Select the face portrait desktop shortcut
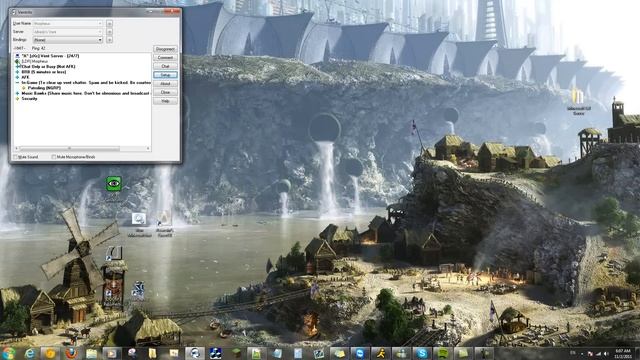This screenshot has width=640, height=360. (114, 287)
